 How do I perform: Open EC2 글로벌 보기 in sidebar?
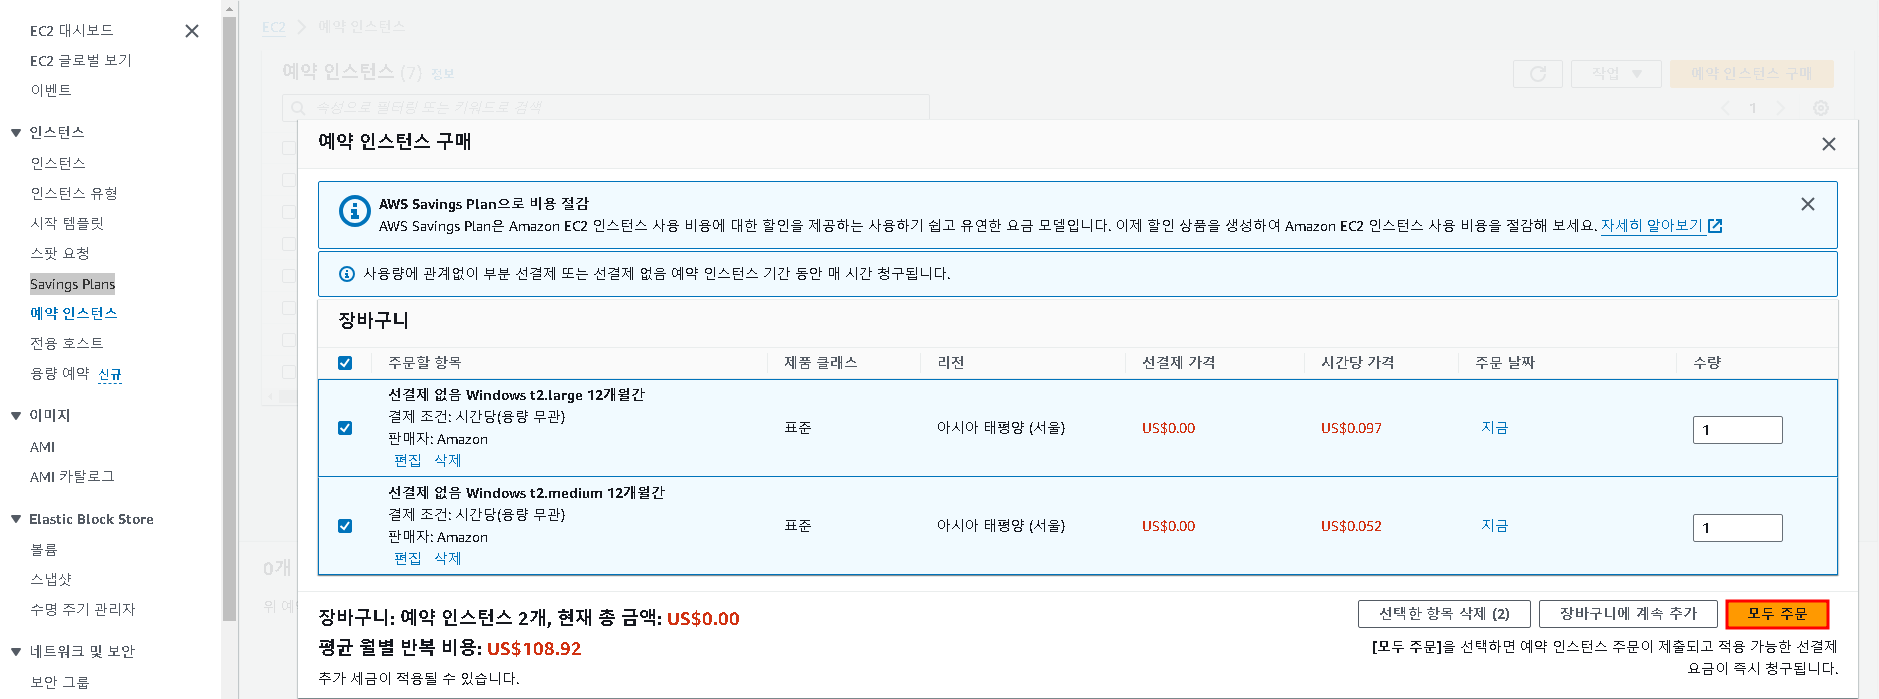(81, 61)
